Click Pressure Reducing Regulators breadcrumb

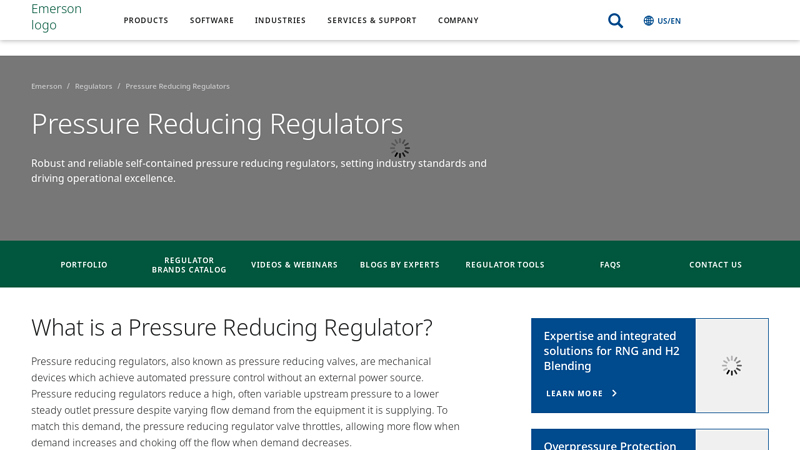click(178, 86)
